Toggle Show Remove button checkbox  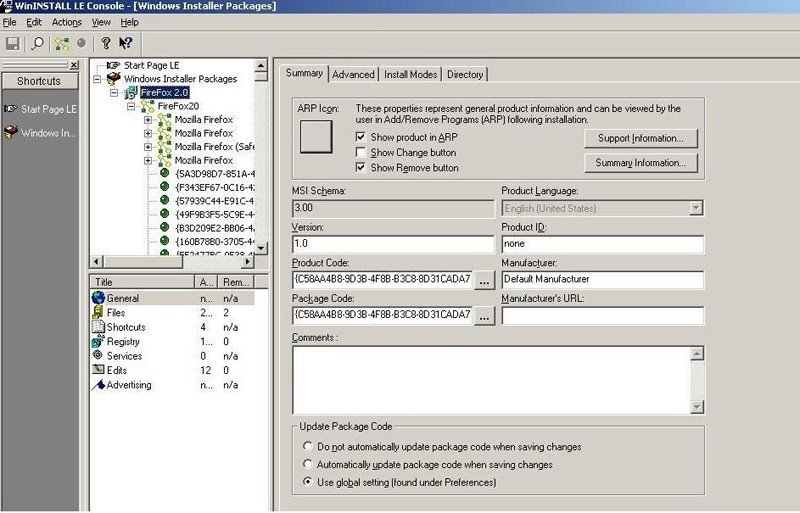click(361, 167)
